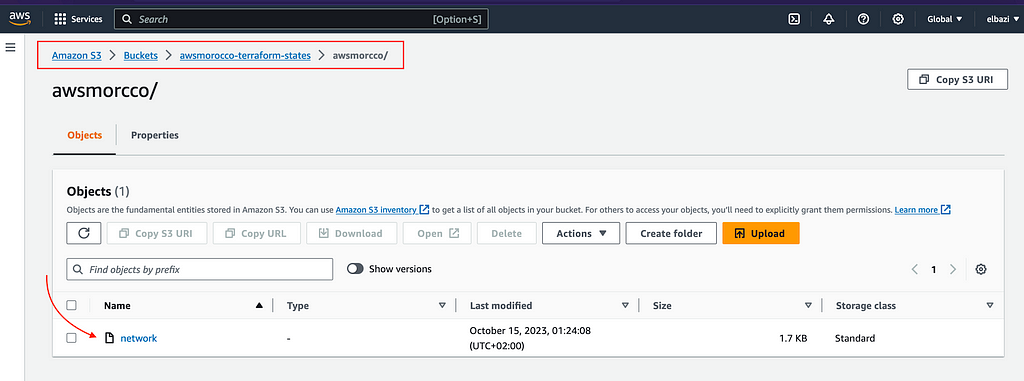The height and width of the screenshot is (381, 1024).
Task: Open the notifications bell
Action: (x=829, y=19)
